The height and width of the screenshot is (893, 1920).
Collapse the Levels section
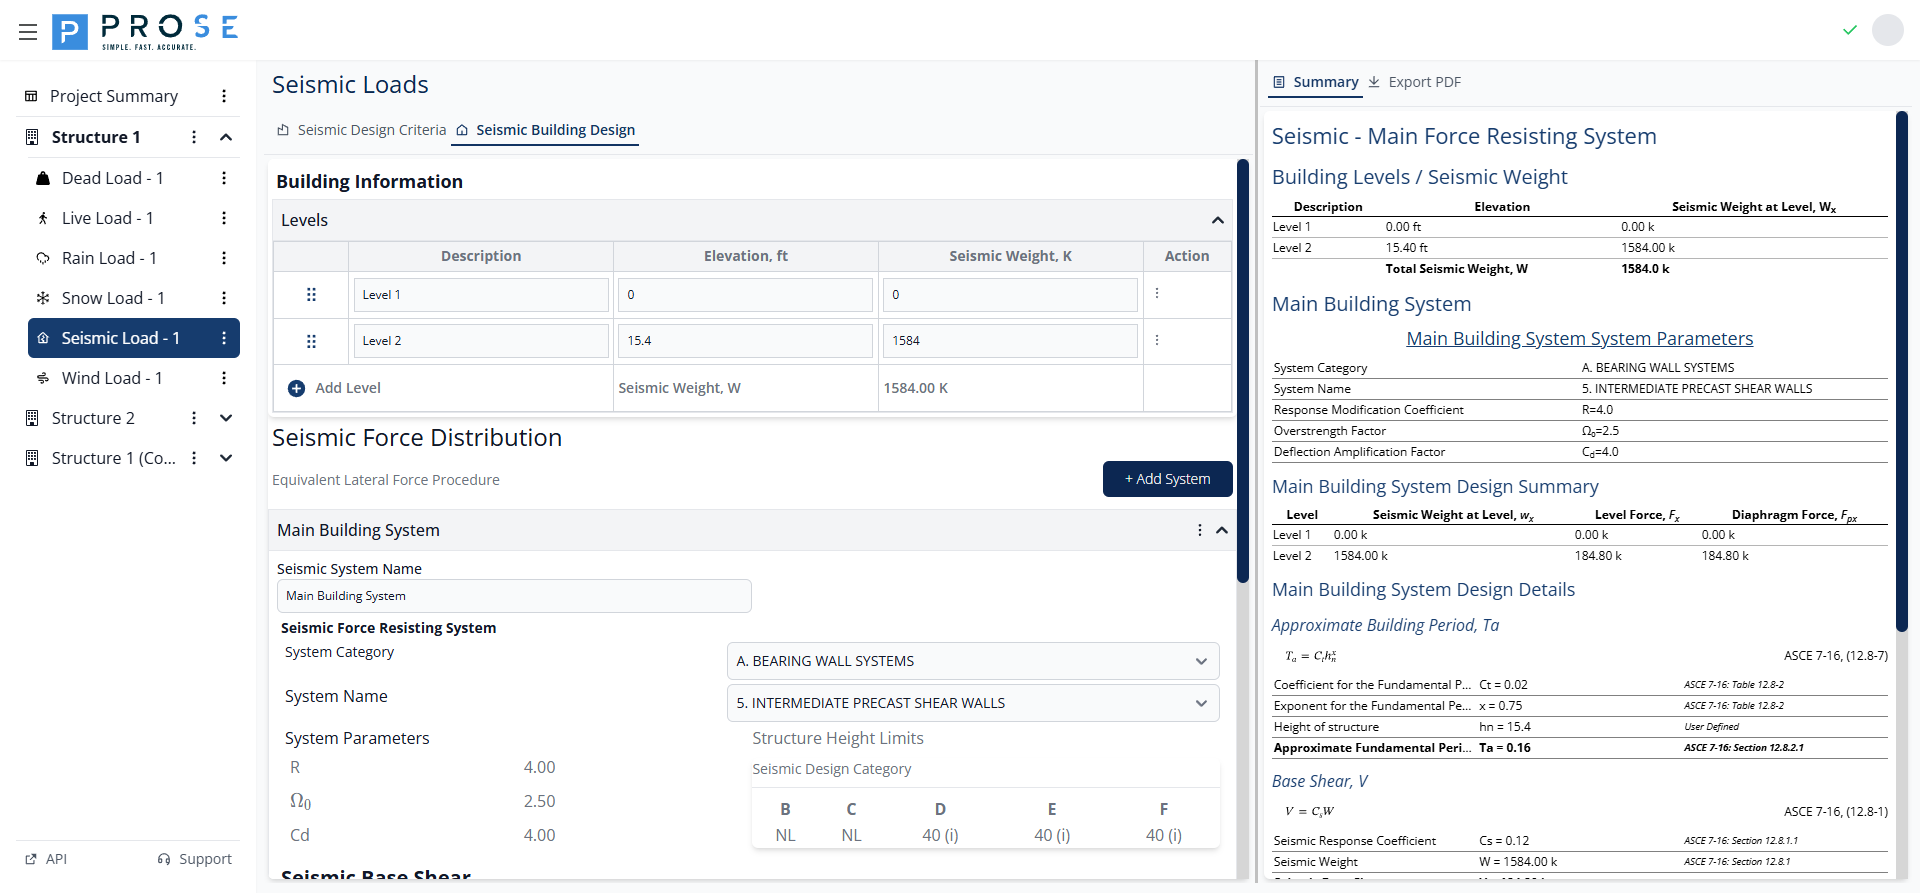tap(1217, 220)
